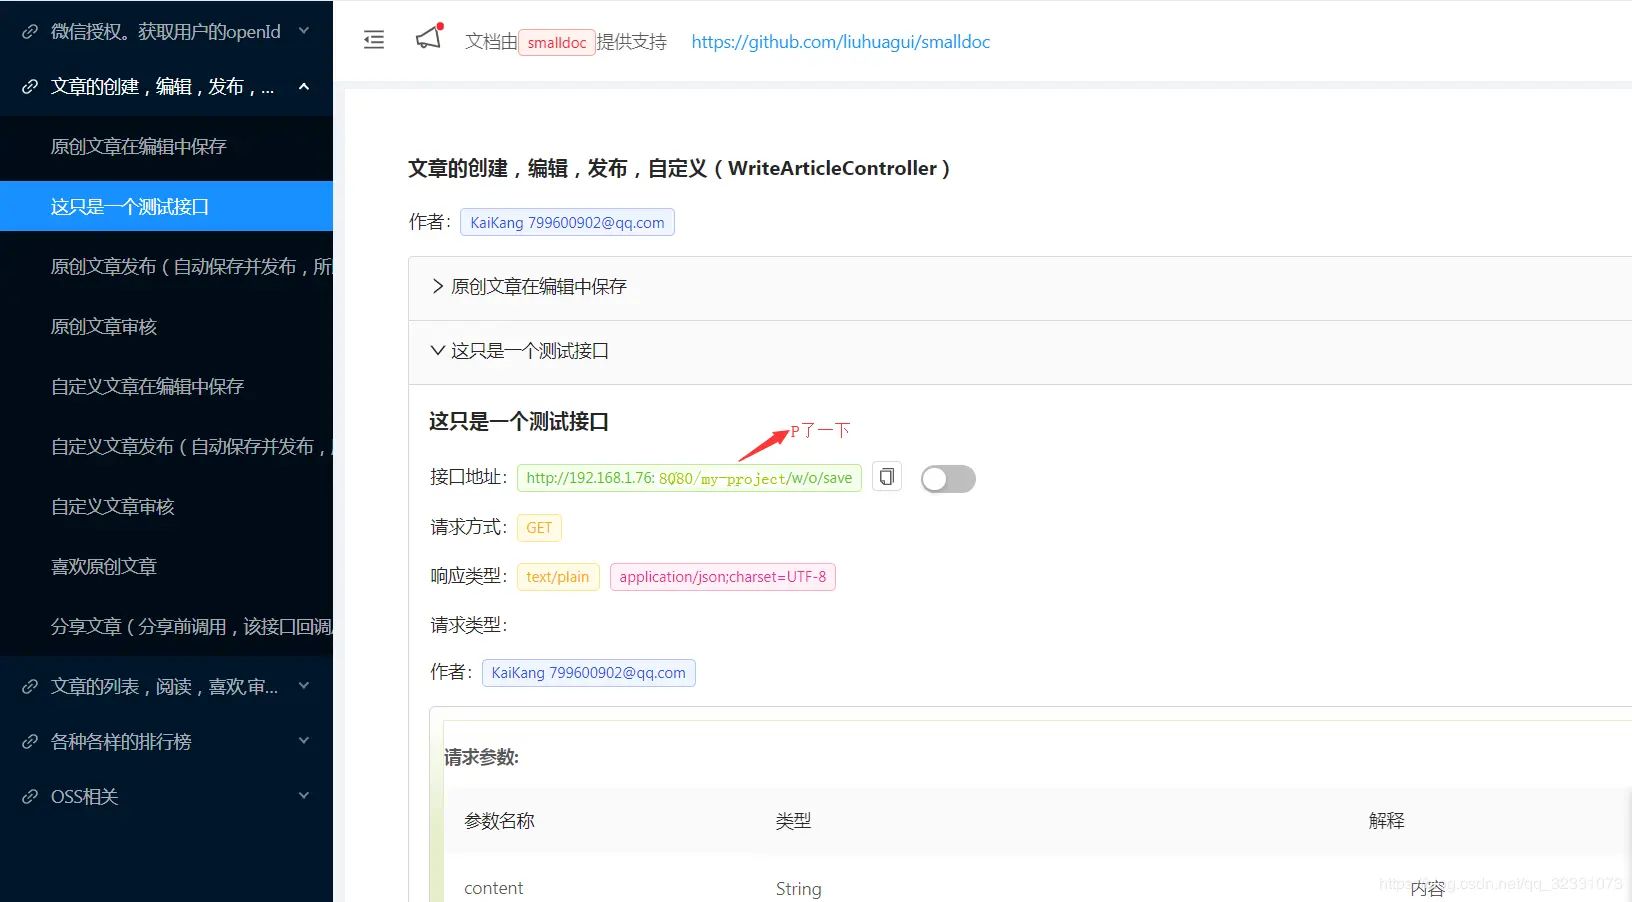Click the link icon beside 文章的列表 group
1632x902 pixels.
pyautogui.click(x=28, y=686)
